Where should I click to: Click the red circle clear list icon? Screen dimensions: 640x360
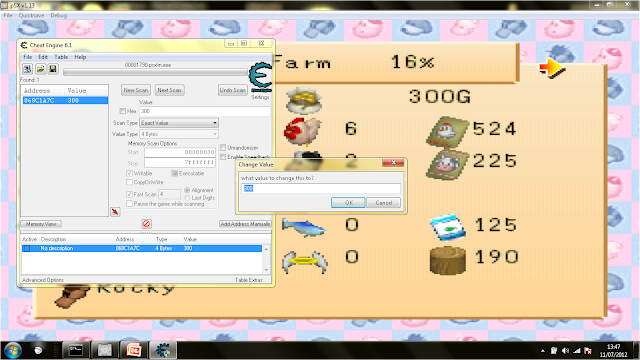pos(147,224)
